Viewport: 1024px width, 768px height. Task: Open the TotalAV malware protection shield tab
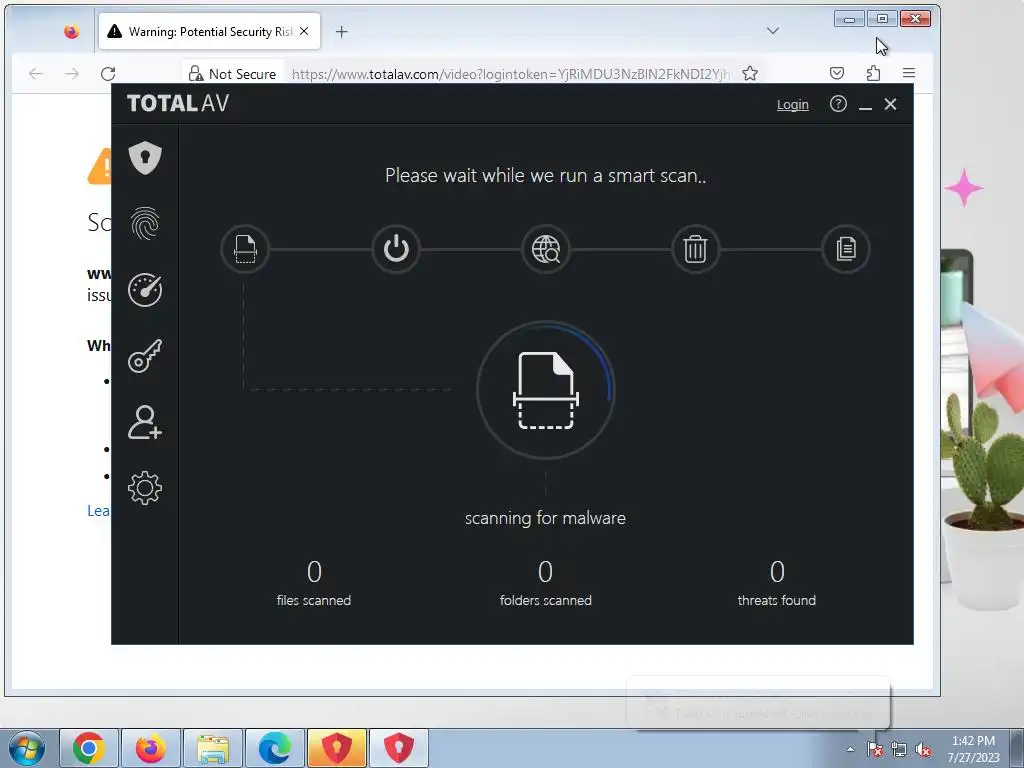tap(145, 157)
